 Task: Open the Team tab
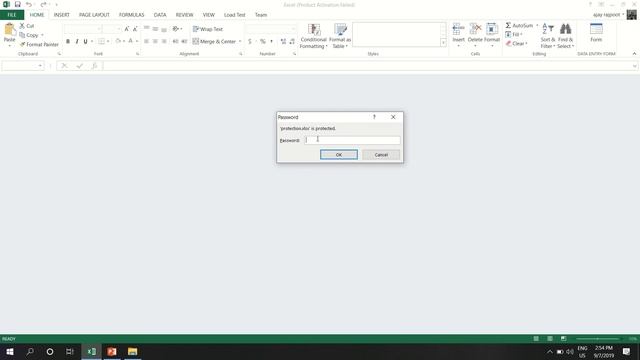[x=261, y=15]
